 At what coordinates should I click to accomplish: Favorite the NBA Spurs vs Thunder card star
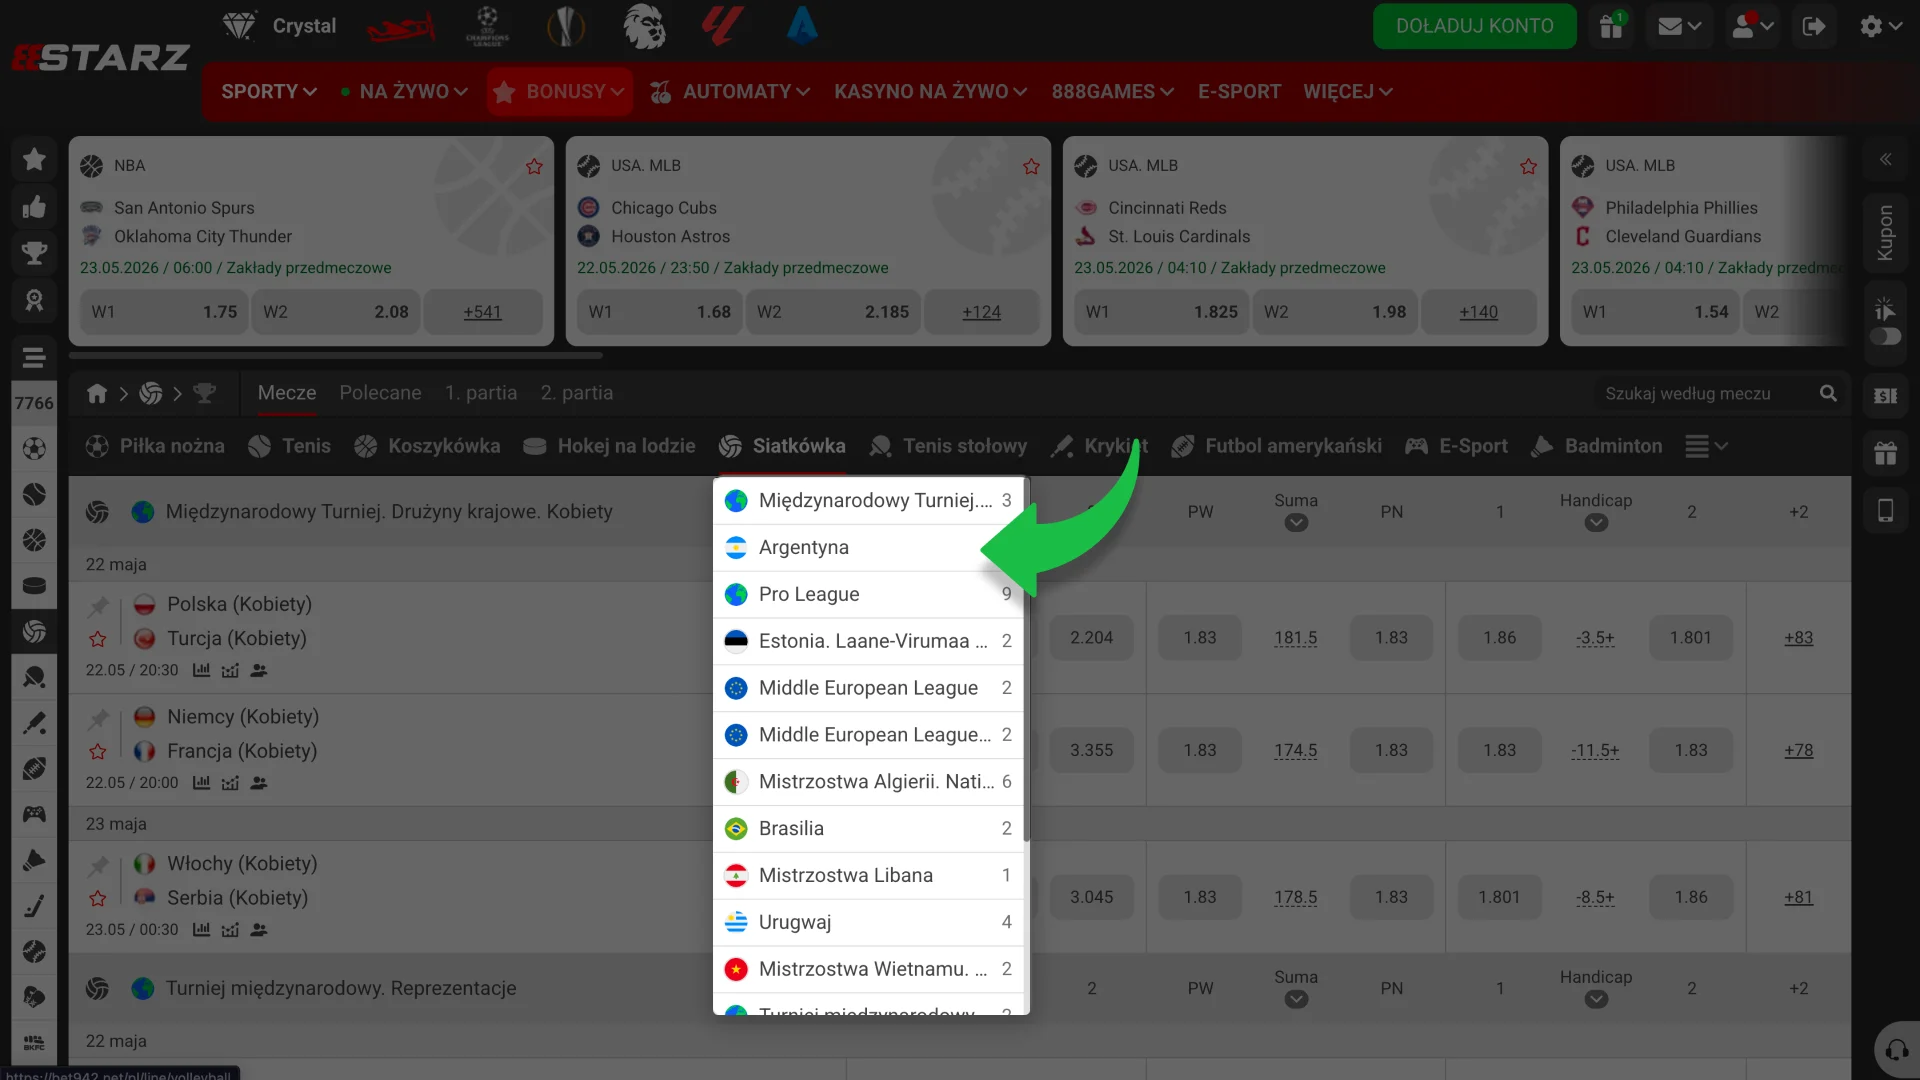[x=534, y=166]
